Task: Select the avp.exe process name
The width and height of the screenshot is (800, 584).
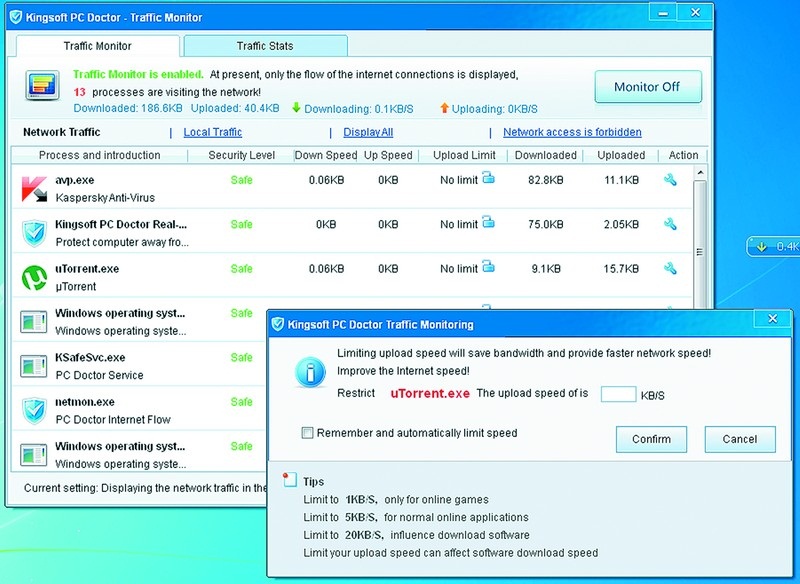Action: pos(74,180)
